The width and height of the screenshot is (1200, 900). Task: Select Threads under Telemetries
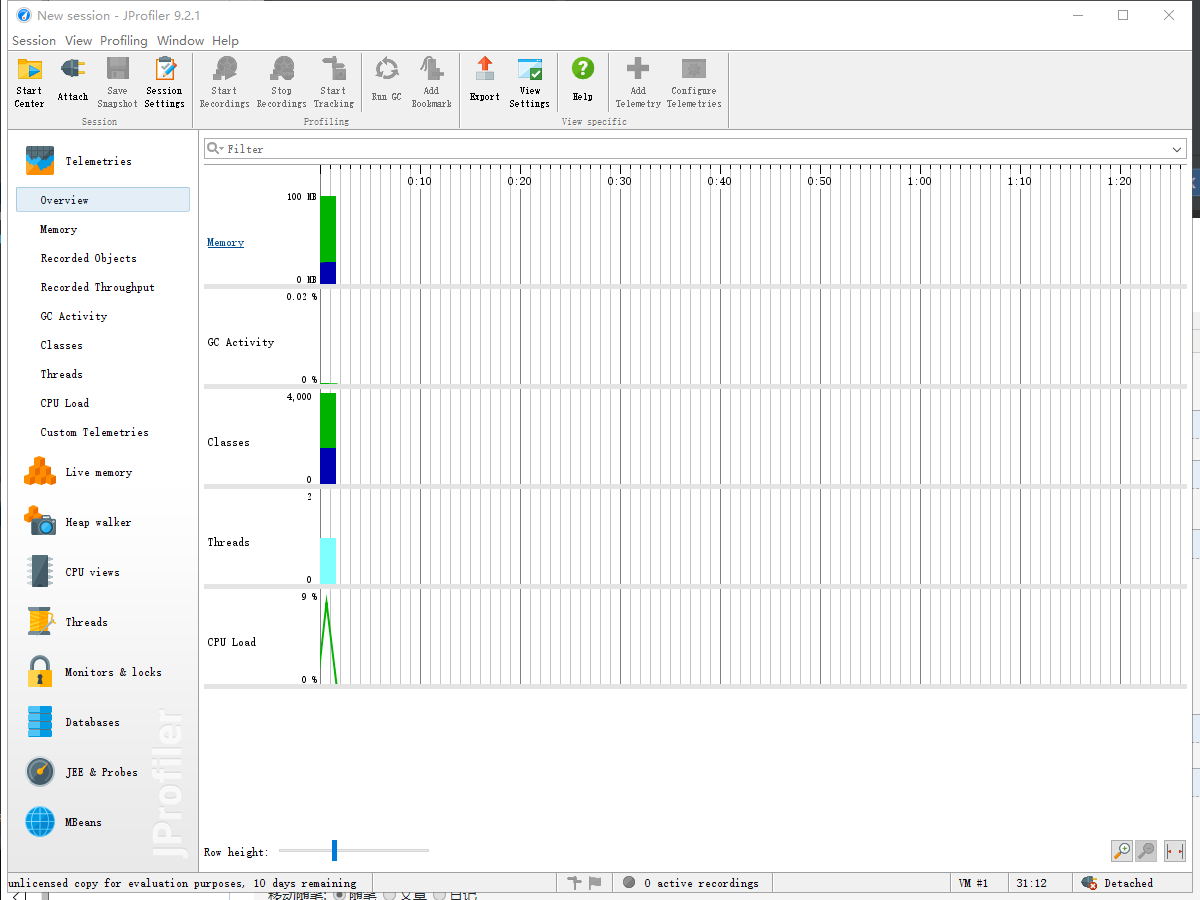[x=61, y=374]
